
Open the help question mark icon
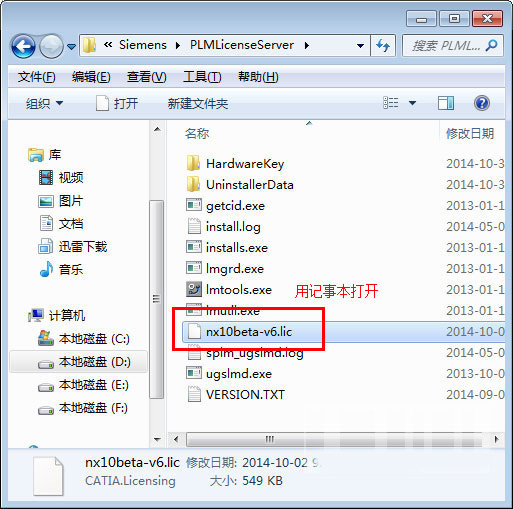tap(482, 103)
